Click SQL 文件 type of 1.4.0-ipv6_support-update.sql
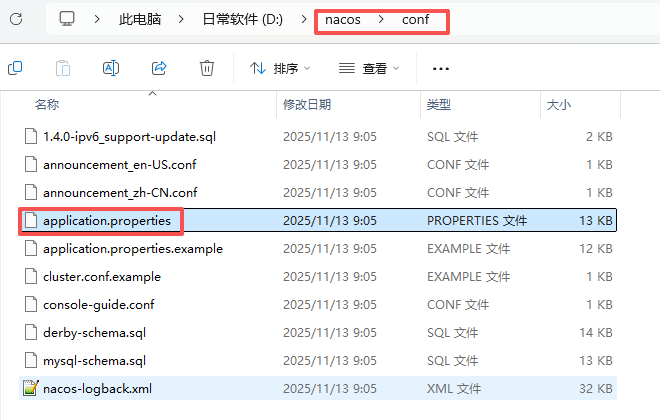This screenshot has width=660, height=420. [452, 137]
